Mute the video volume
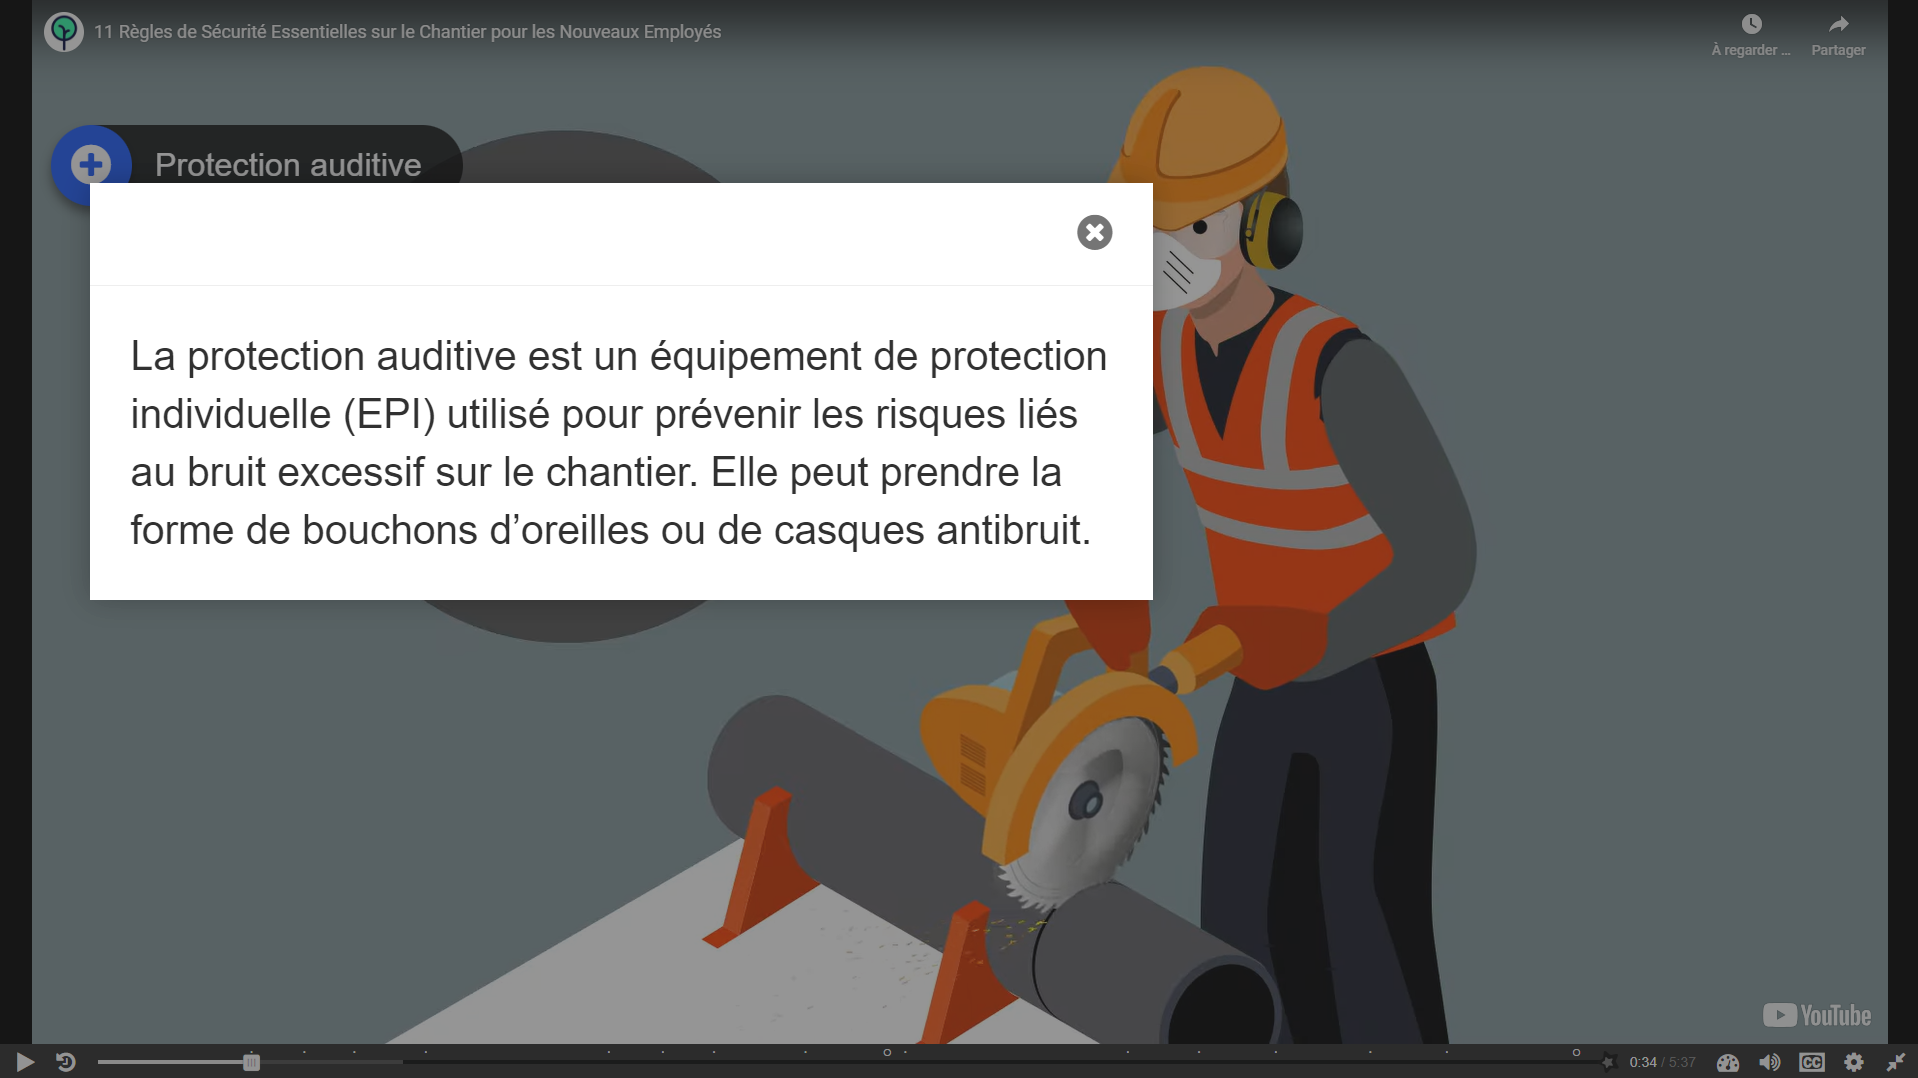Image resolution: width=1918 pixels, height=1078 pixels. pyautogui.click(x=1770, y=1062)
